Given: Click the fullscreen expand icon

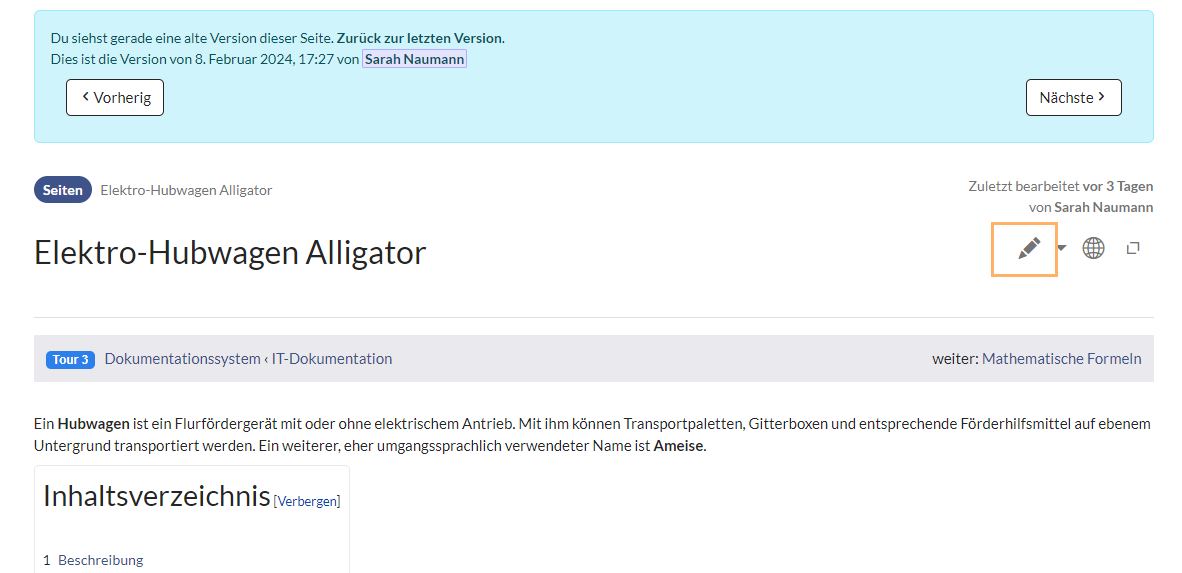Looking at the screenshot, I should point(1132,248).
